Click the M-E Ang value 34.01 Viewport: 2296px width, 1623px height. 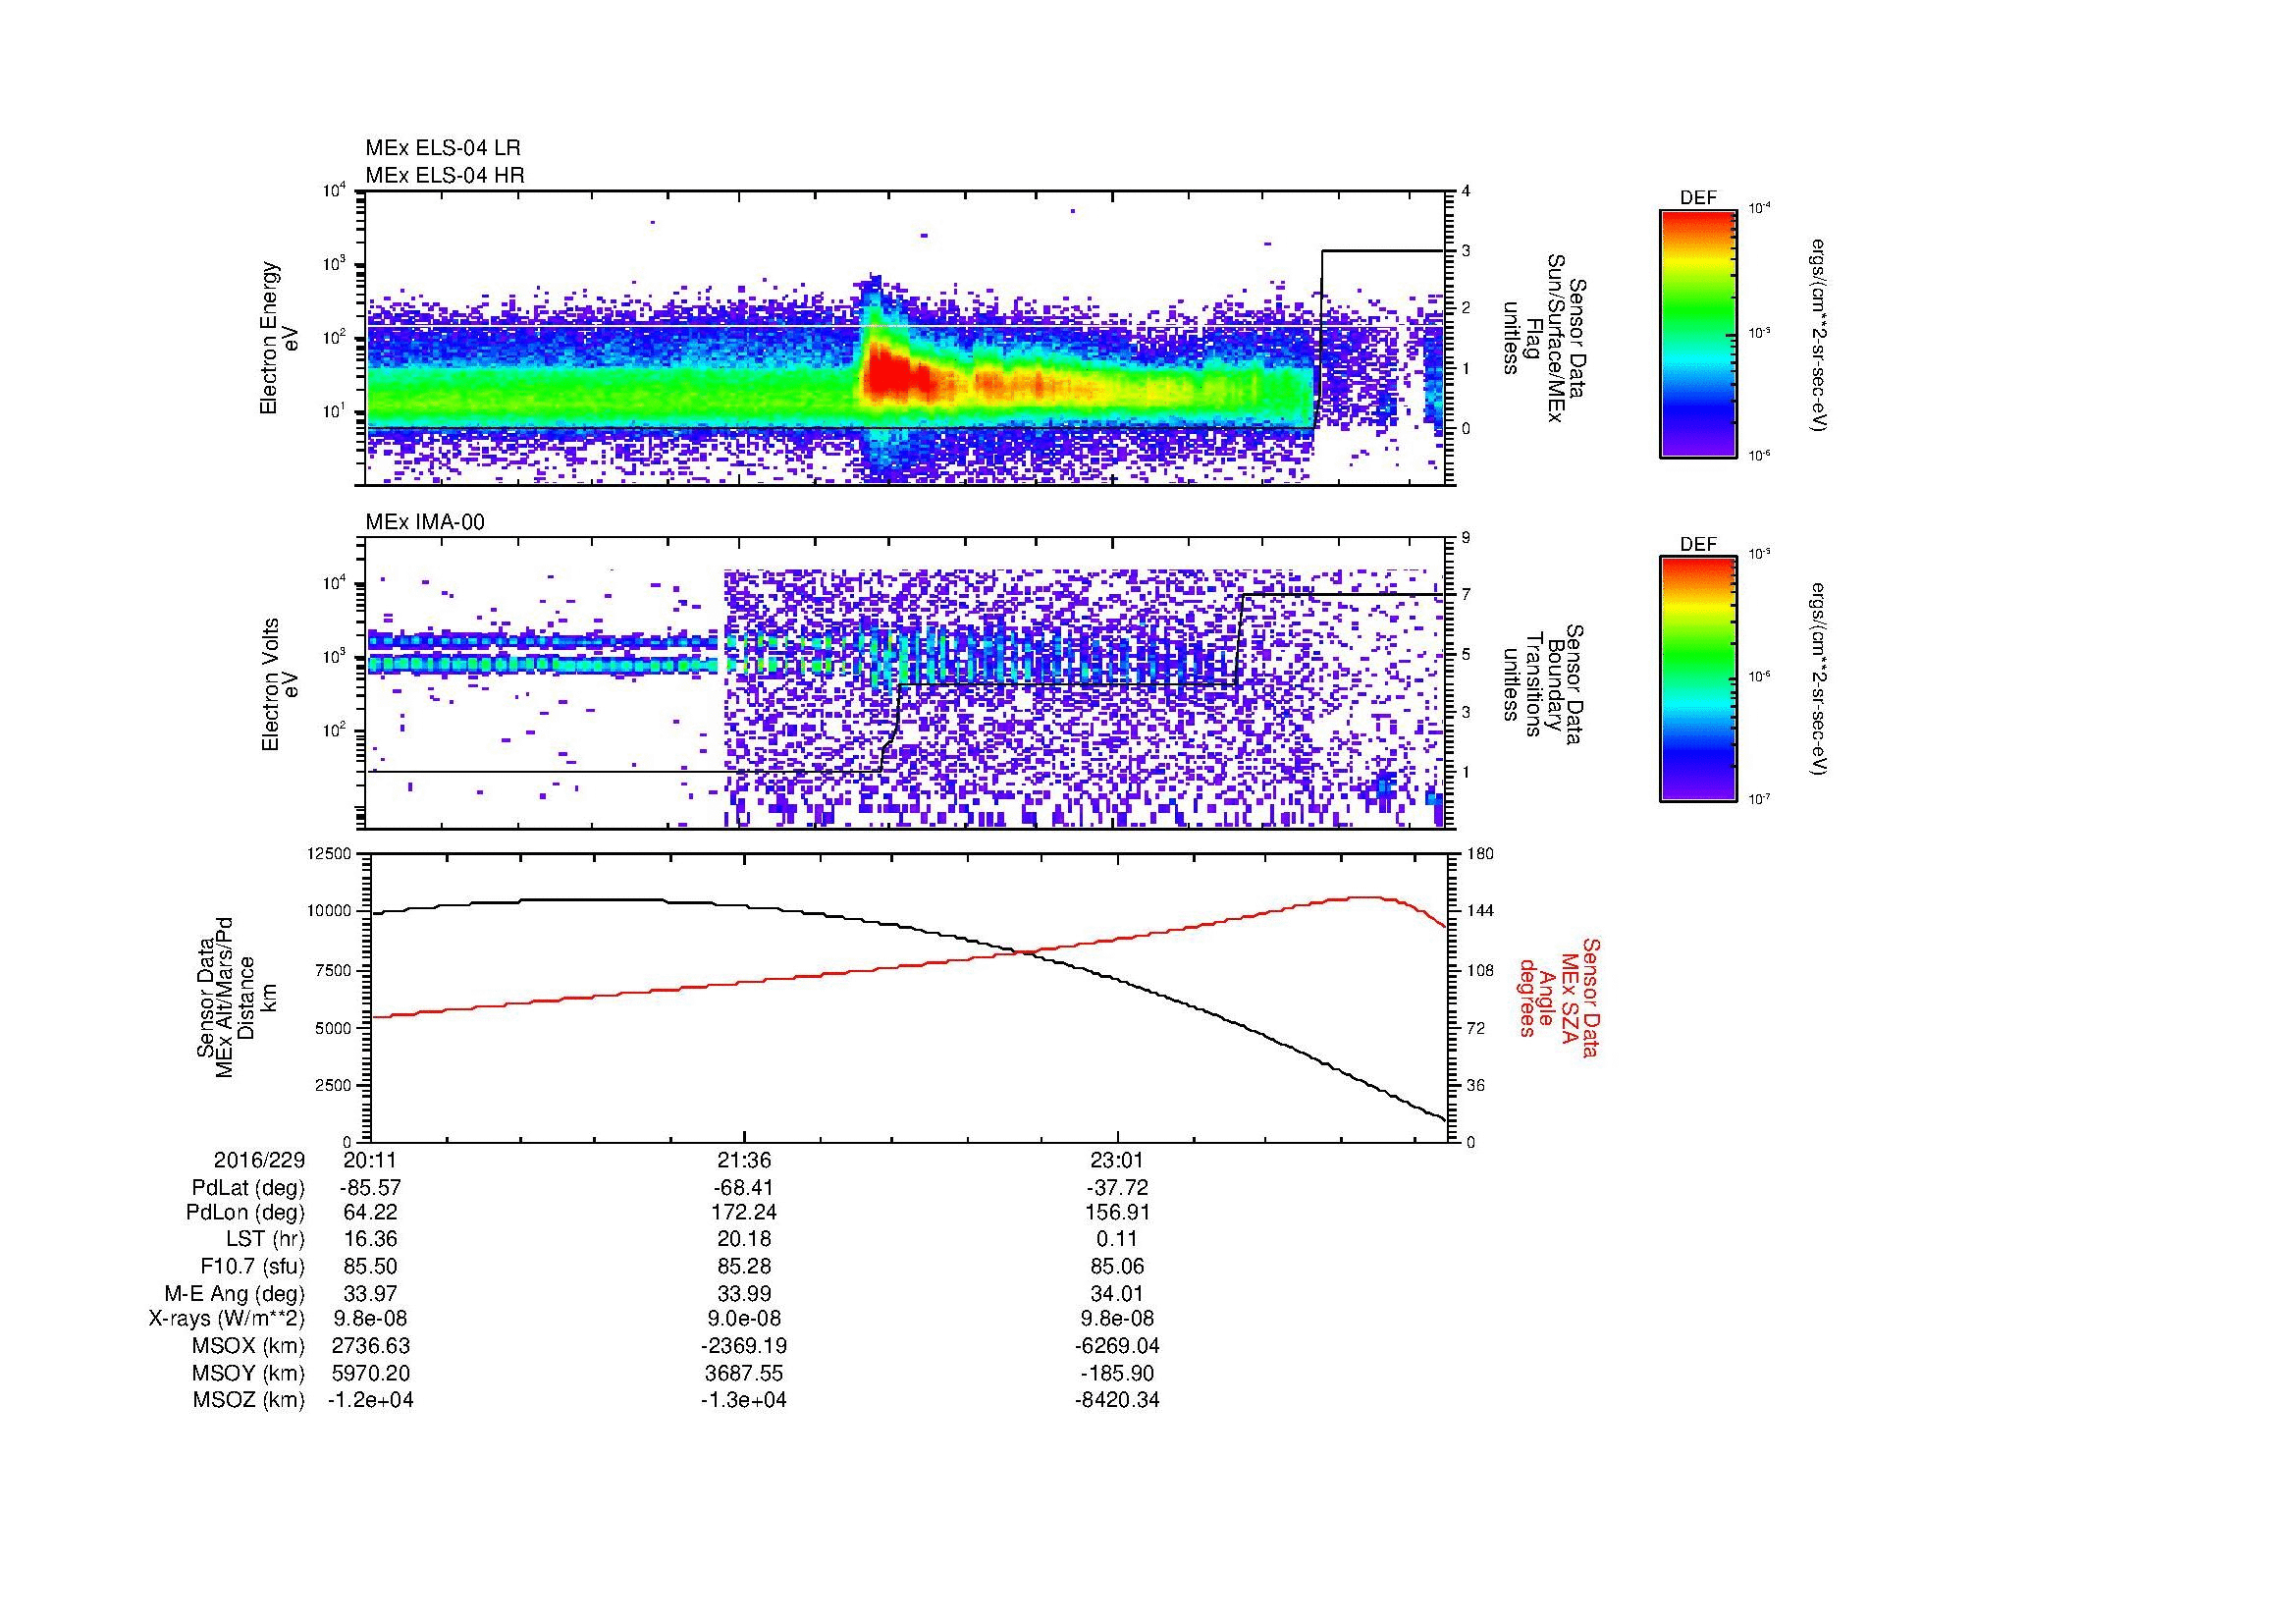point(1117,1294)
